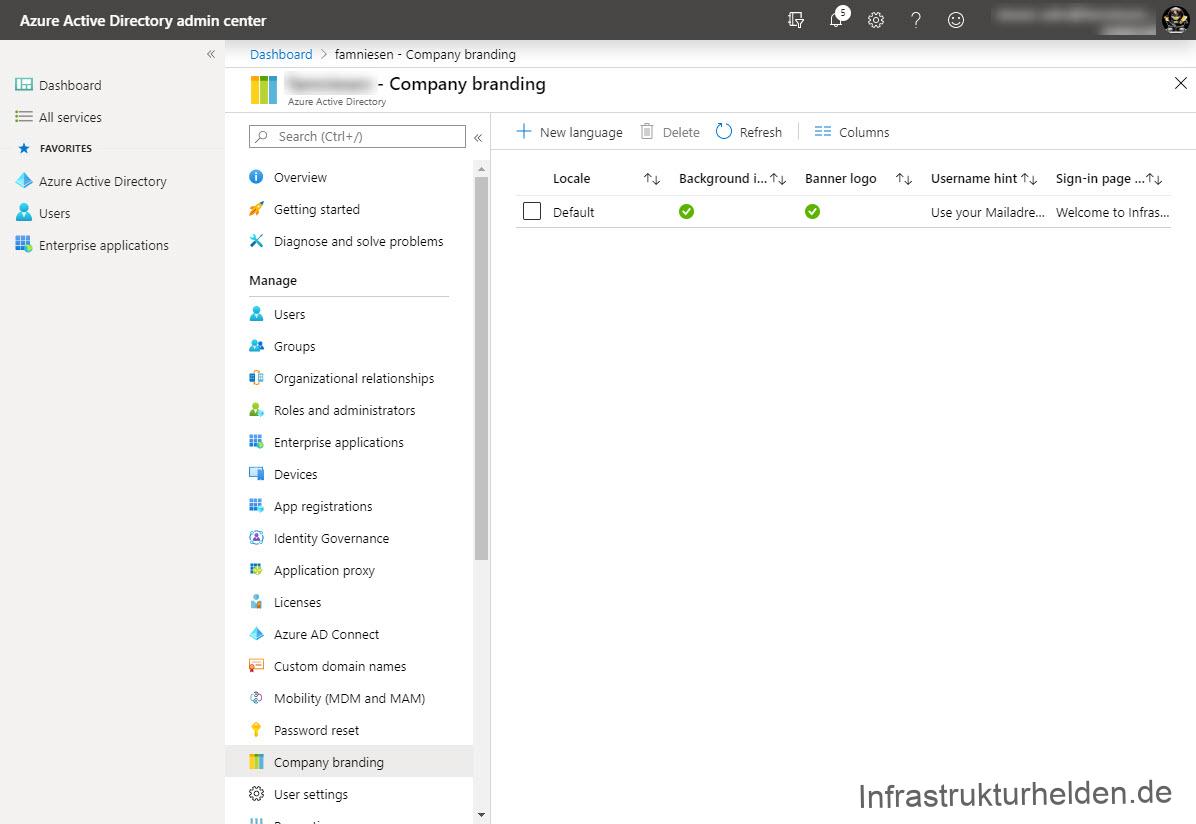Click the 'Use your Mailadre...' username hint cell
The image size is (1196, 824).
coord(987,212)
